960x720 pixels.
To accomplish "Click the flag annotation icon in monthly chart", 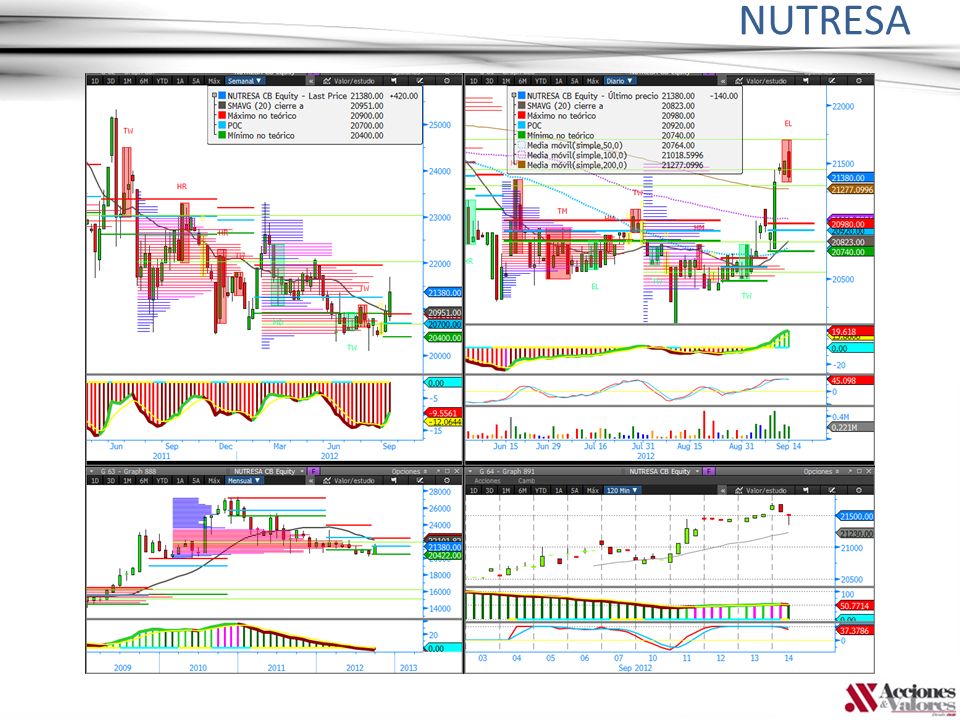I will (x=393, y=481).
